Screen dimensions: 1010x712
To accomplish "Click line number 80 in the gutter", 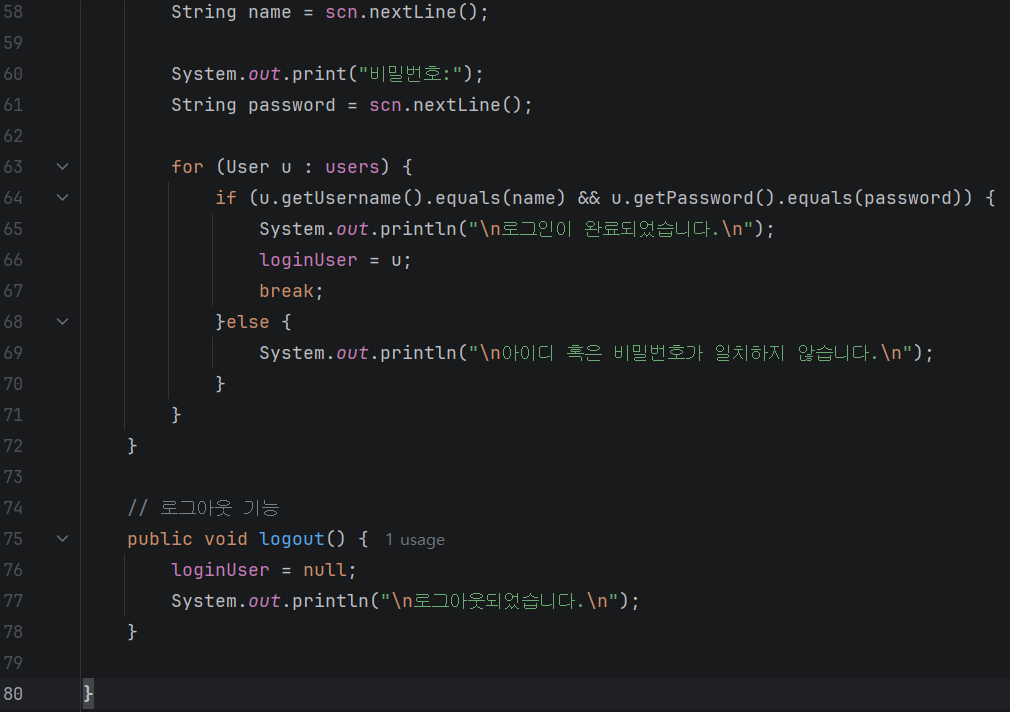I will pos(13,694).
